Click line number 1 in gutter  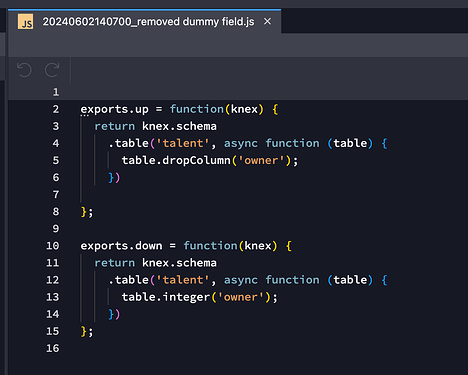56,92
